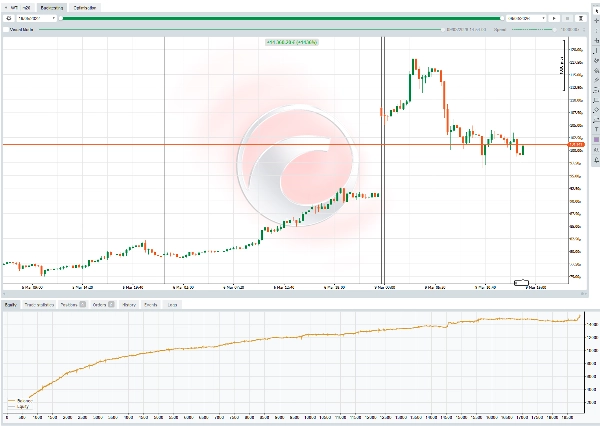Open the Log tab
The width and height of the screenshot is (600, 426).
coord(172,305)
